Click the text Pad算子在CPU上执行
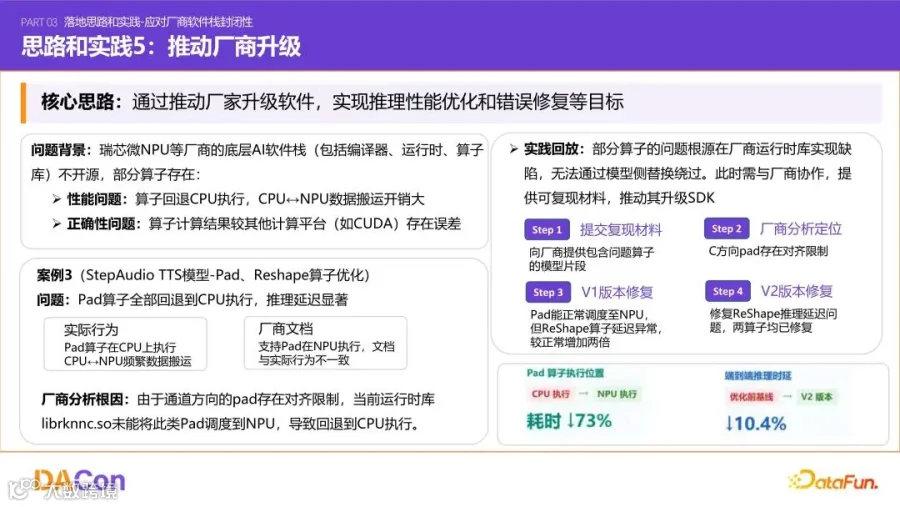This screenshot has height=507, width=900. (120, 347)
